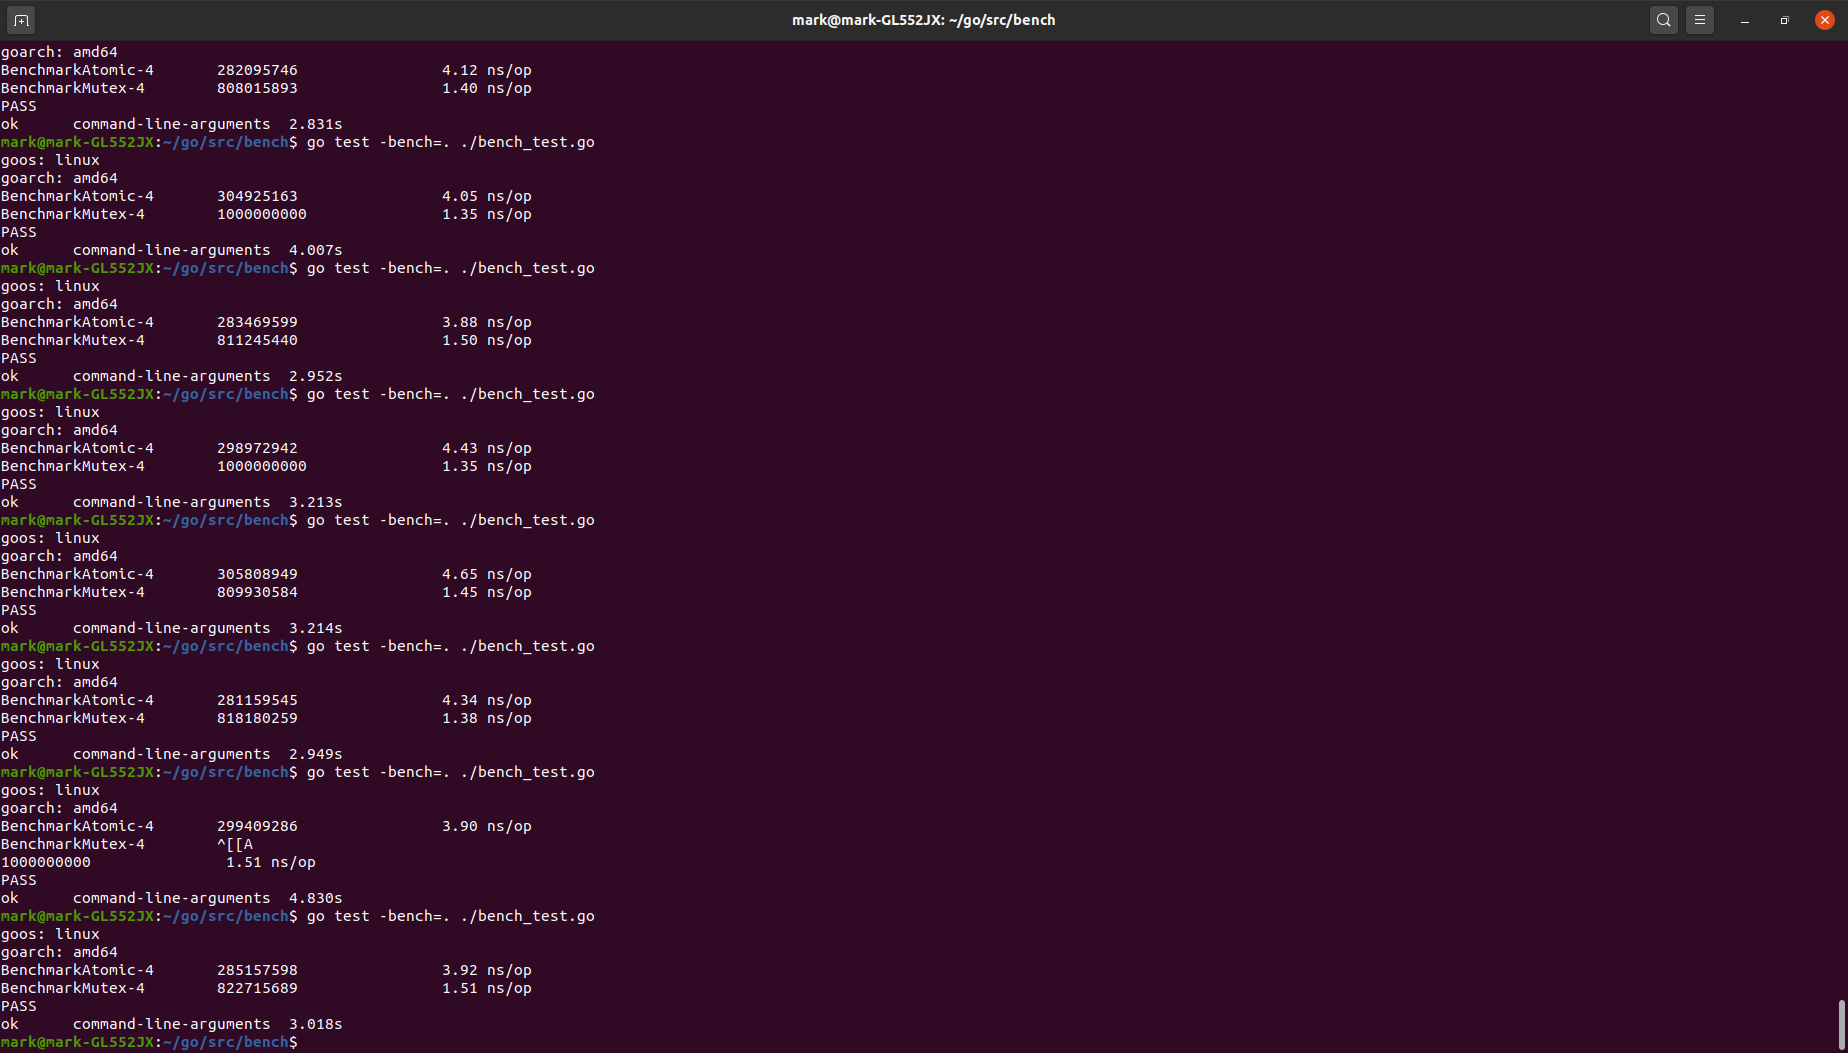Restore the terminal window size
1848x1053 pixels.
pyautogui.click(x=1784, y=20)
